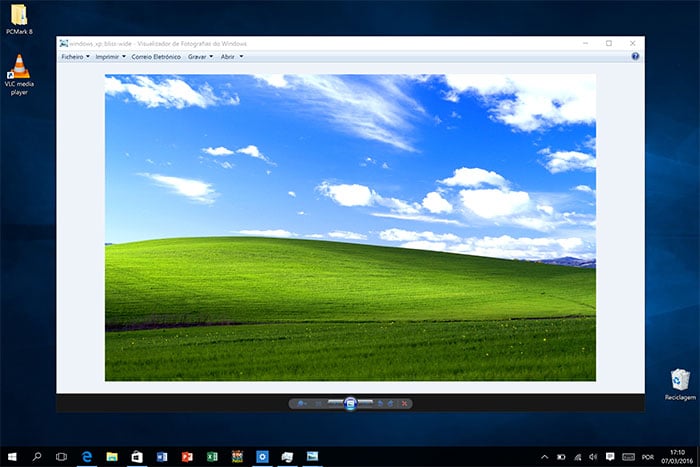Click the Ficheiro dropdown arrow
Image resolution: width=700 pixels, height=467 pixels.
(x=88, y=56)
